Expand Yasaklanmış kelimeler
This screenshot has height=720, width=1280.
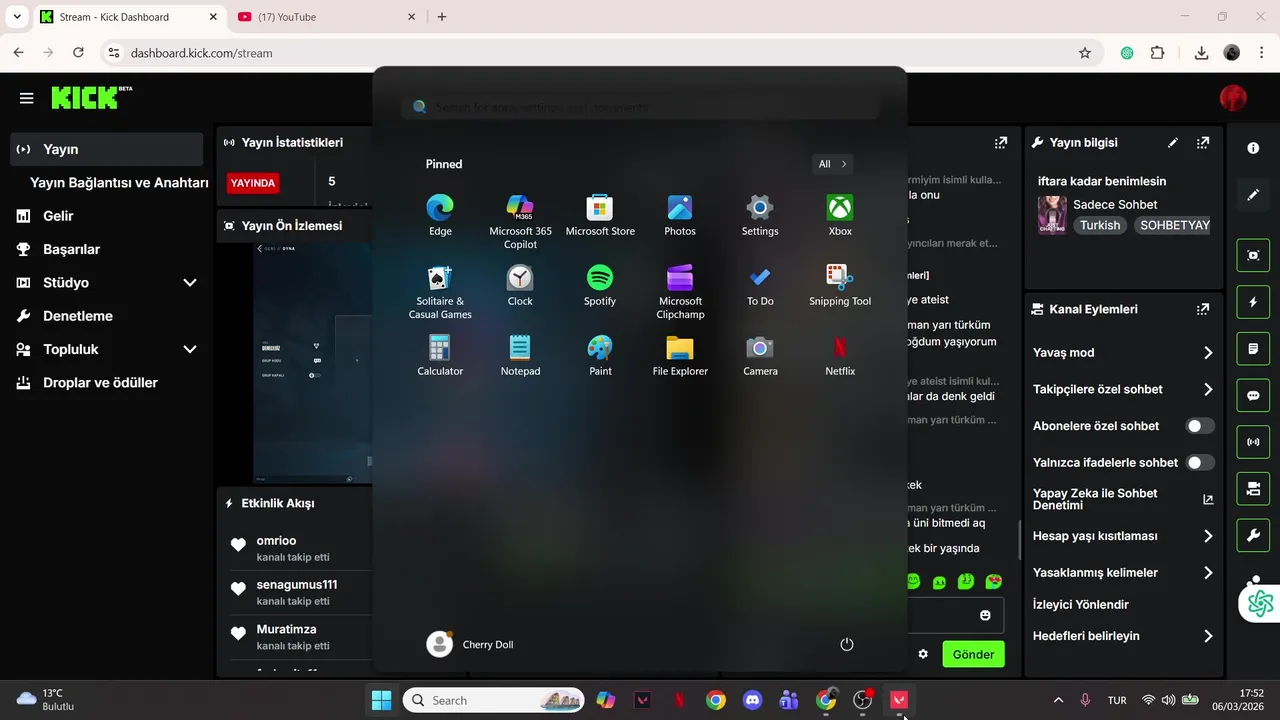point(1124,573)
